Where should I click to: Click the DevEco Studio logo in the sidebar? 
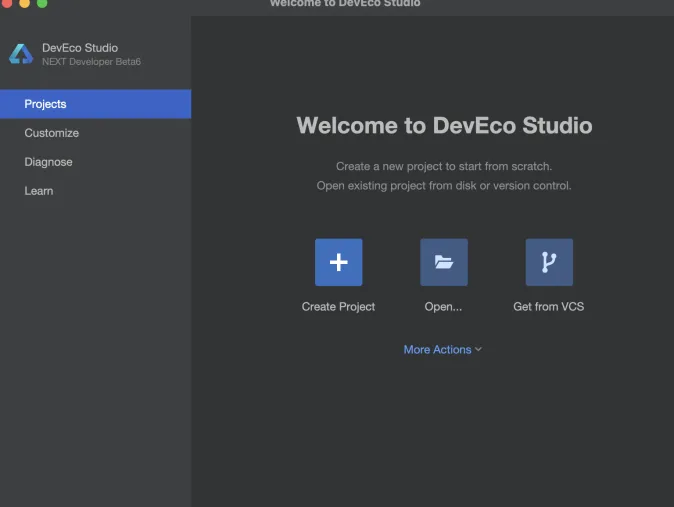coord(21,54)
